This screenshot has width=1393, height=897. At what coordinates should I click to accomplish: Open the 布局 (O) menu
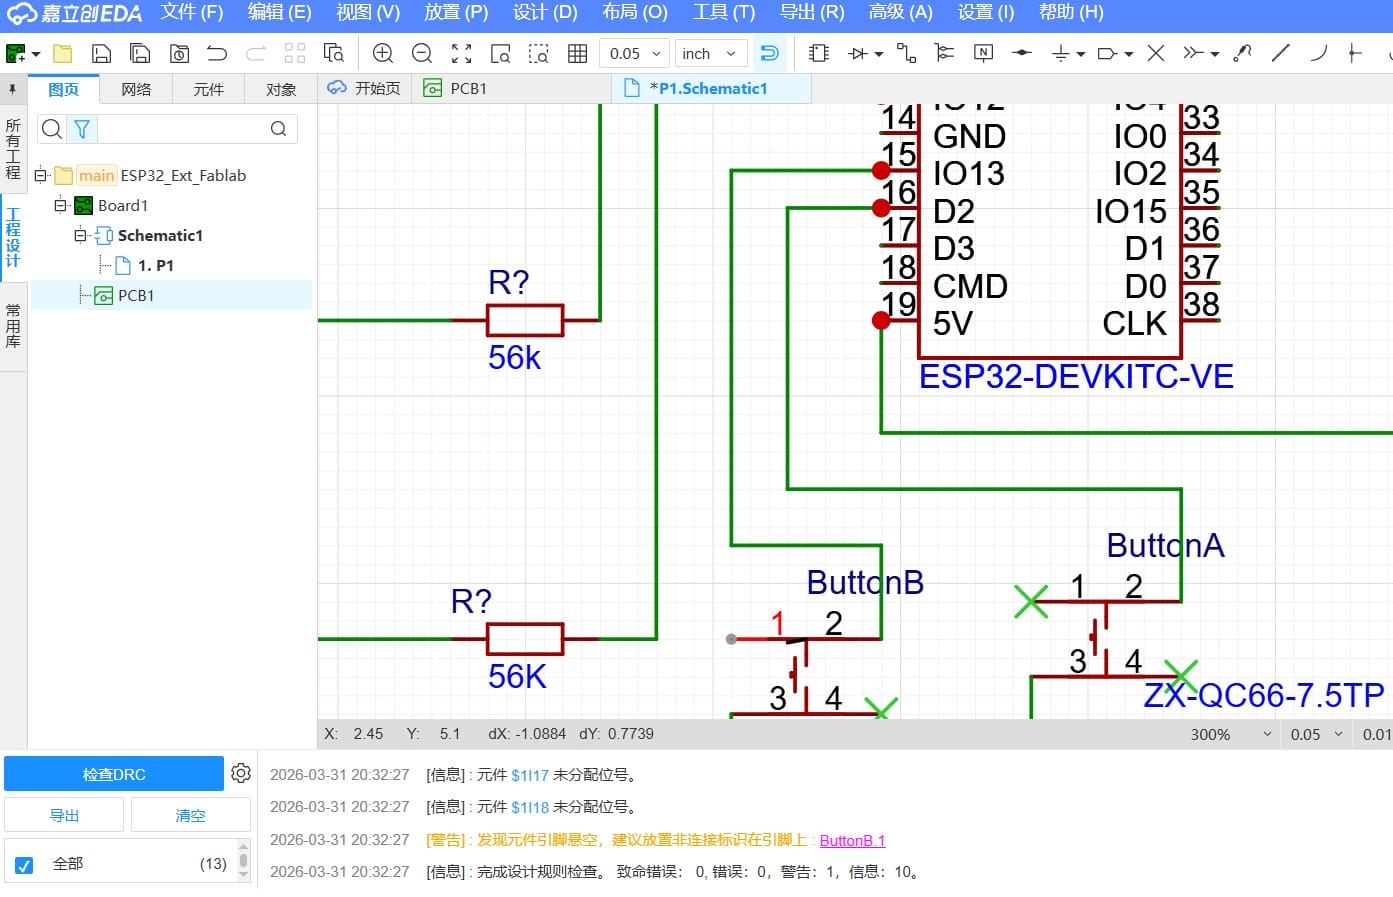(635, 12)
